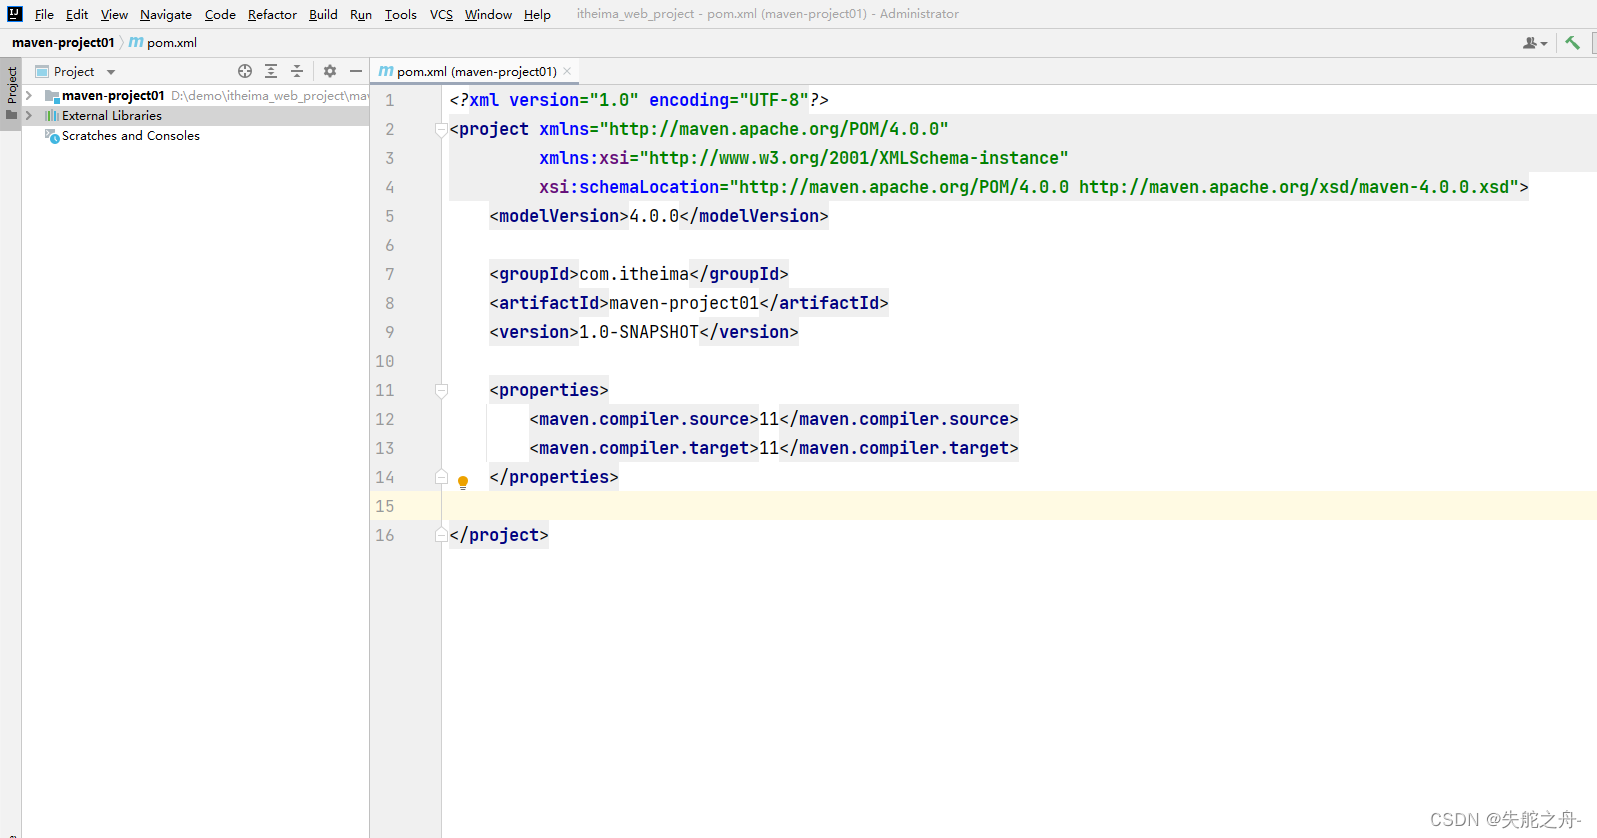Click the Expand All icon in Project panel

tap(271, 71)
